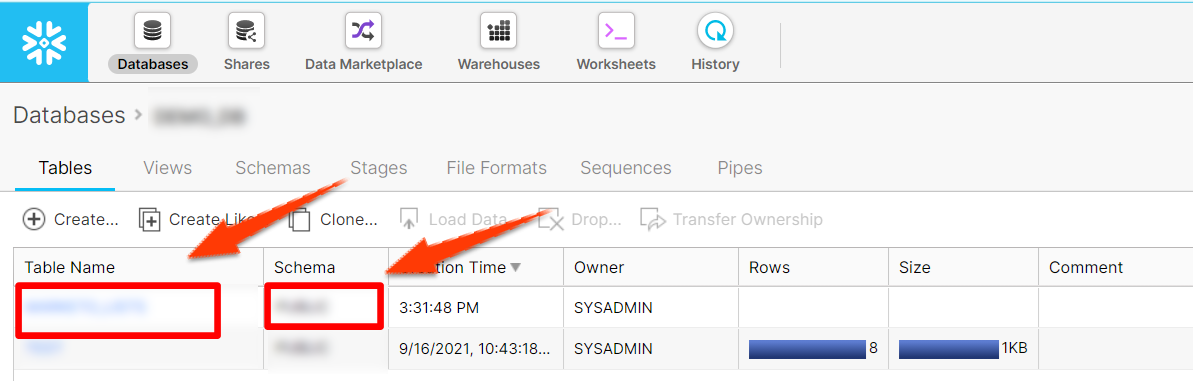Click the Databases breadcrumb link
The height and width of the screenshot is (381, 1193).
[x=69, y=115]
